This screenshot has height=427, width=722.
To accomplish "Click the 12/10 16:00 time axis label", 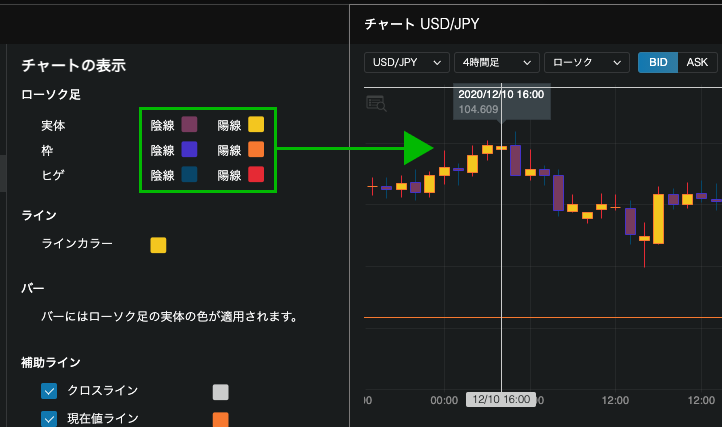I will click(x=500, y=399).
